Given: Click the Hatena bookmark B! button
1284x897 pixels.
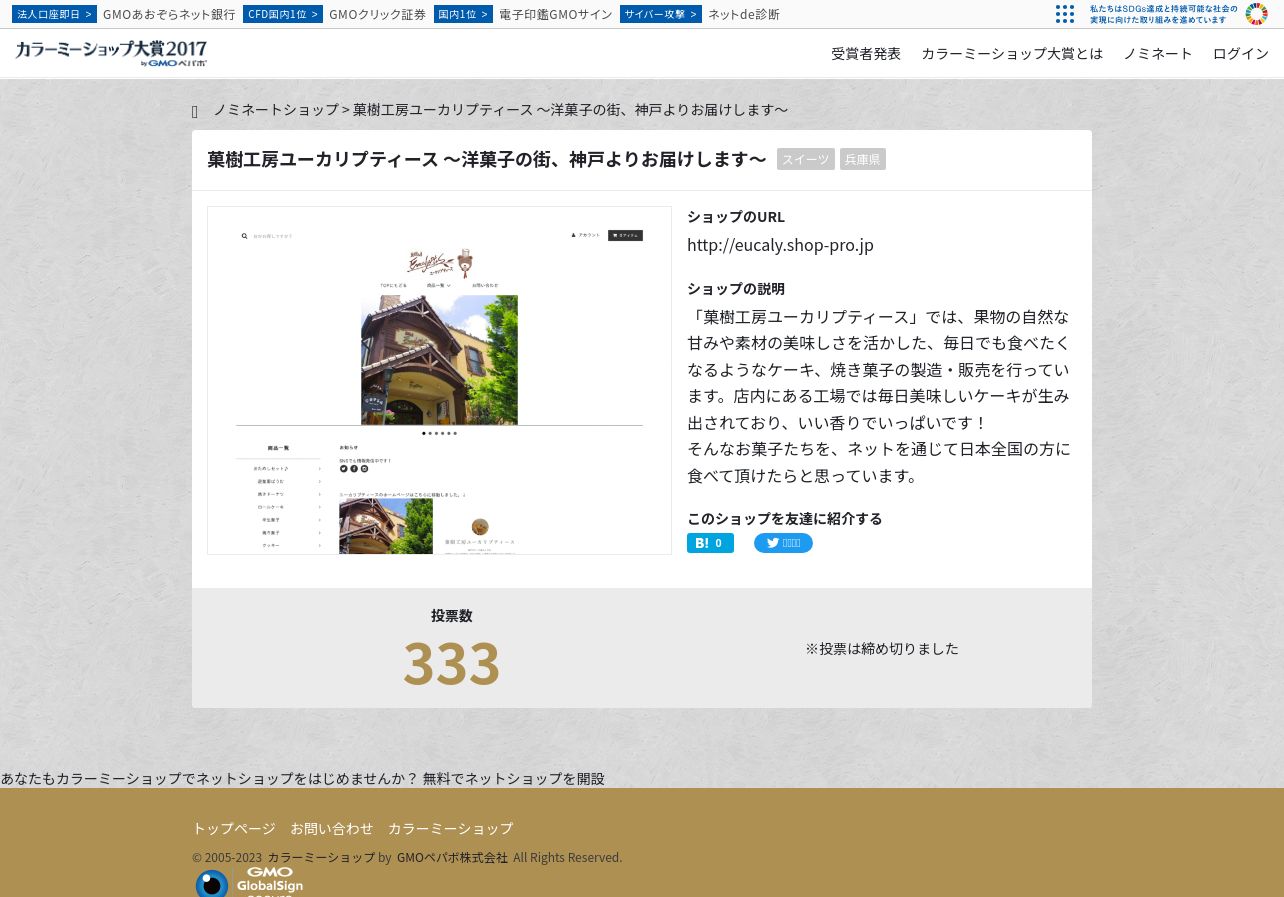Looking at the screenshot, I should coord(710,543).
